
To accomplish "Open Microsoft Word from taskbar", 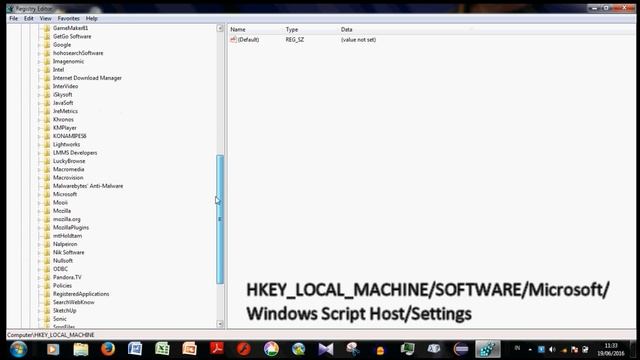I will pos(135,349).
